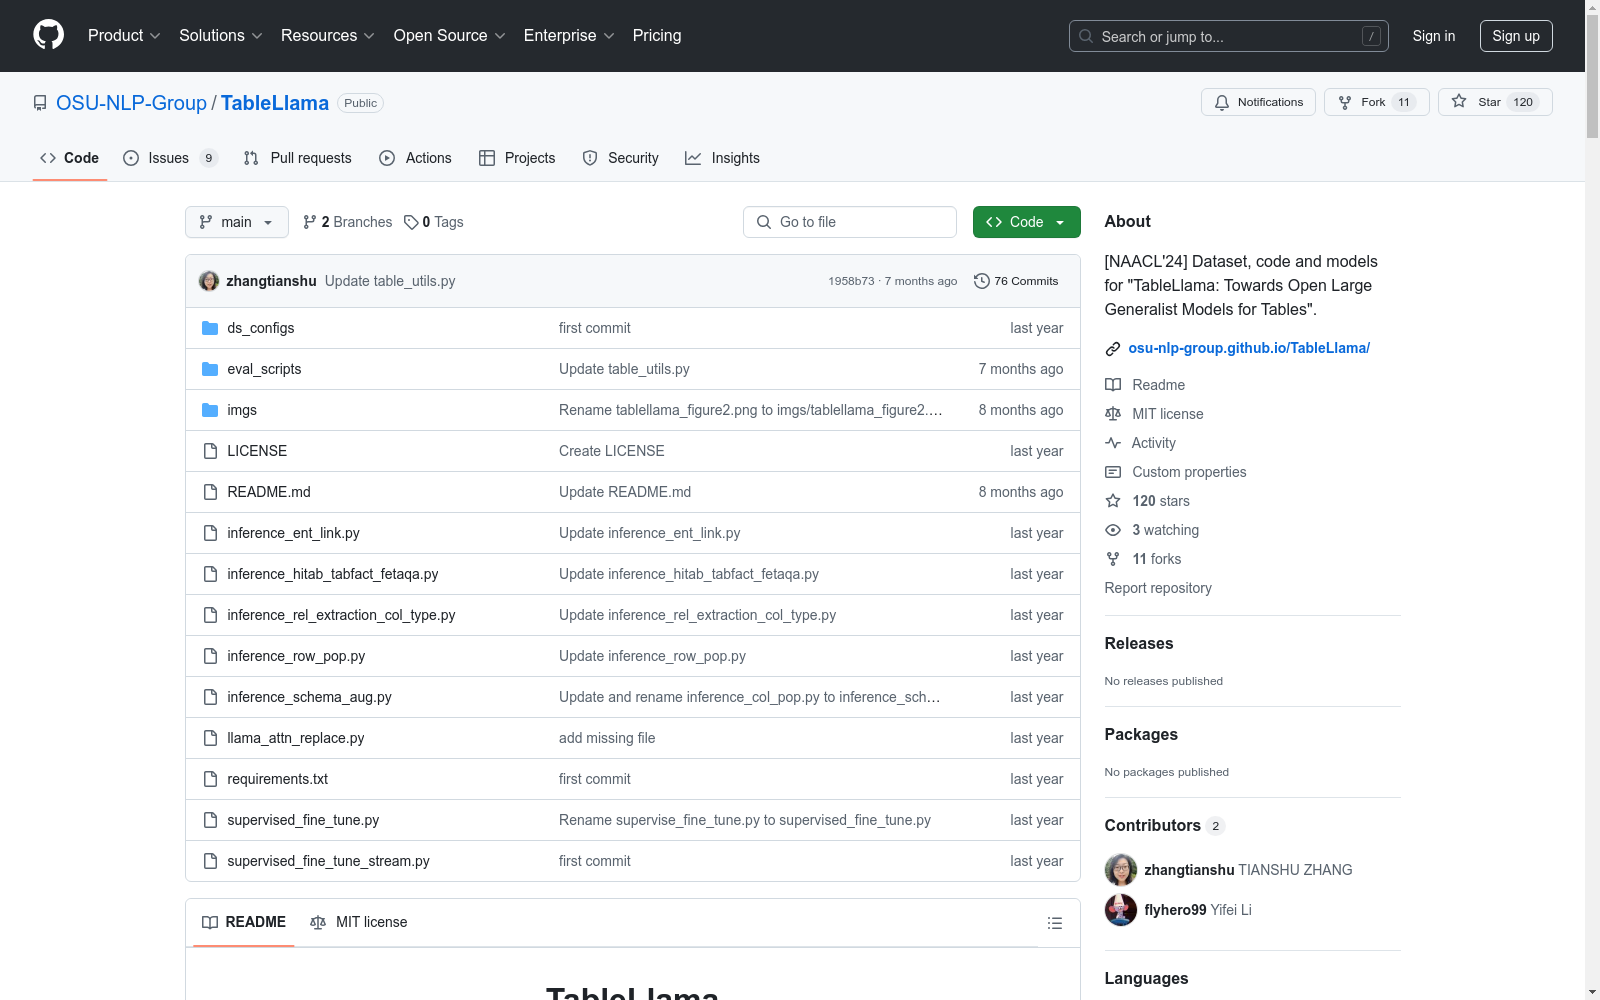Open the GitHub homepage logo
This screenshot has width=1600, height=1000.
[x=48, y=35]
